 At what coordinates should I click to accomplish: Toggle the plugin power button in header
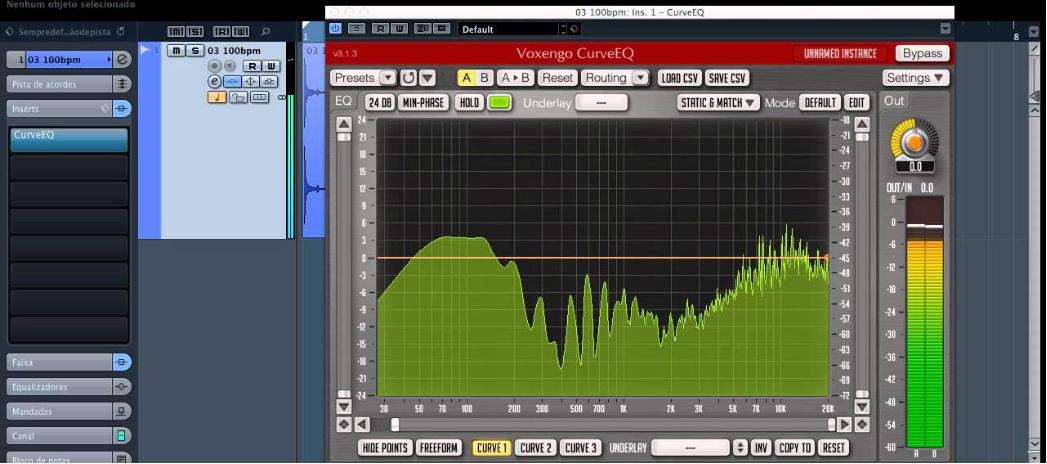335,29
